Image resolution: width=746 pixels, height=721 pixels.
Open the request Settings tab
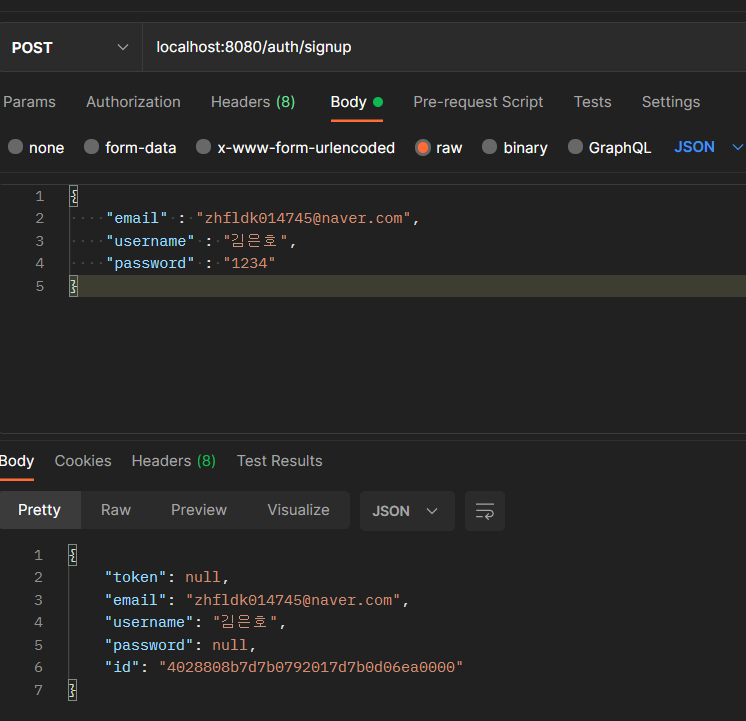671,102
